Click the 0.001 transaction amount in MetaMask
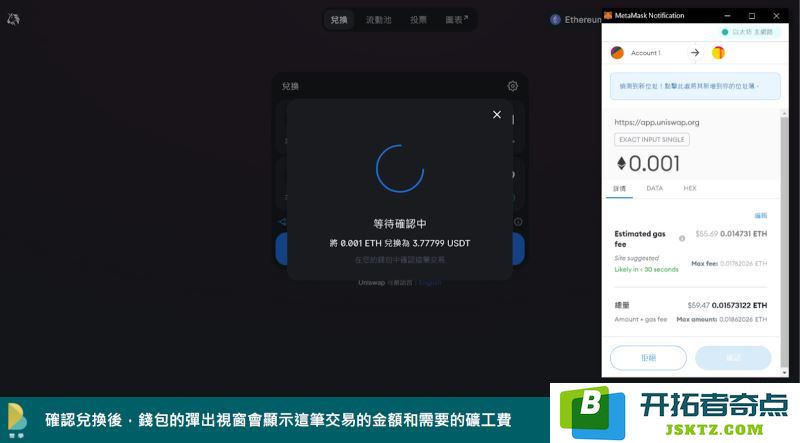 click(x=654, y=164)
